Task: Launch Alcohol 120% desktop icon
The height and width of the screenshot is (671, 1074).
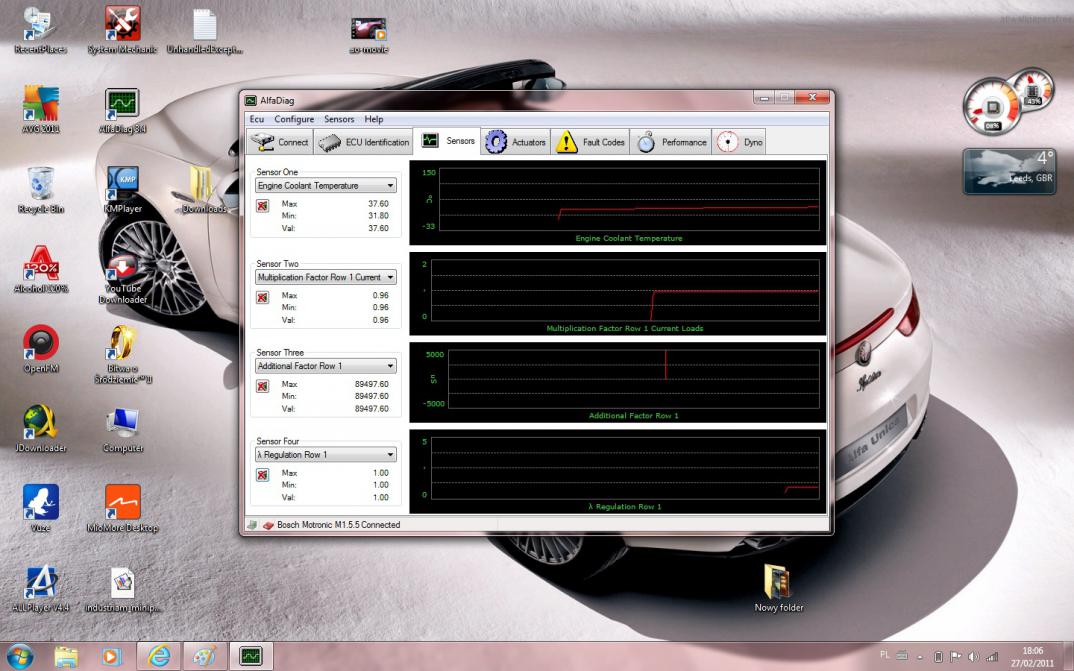Action: [40, 269]
